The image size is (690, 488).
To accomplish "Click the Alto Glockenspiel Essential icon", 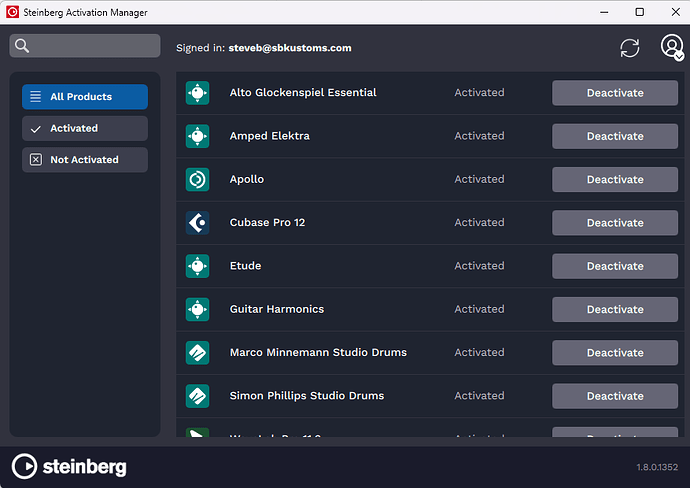I will coord(197,93).
